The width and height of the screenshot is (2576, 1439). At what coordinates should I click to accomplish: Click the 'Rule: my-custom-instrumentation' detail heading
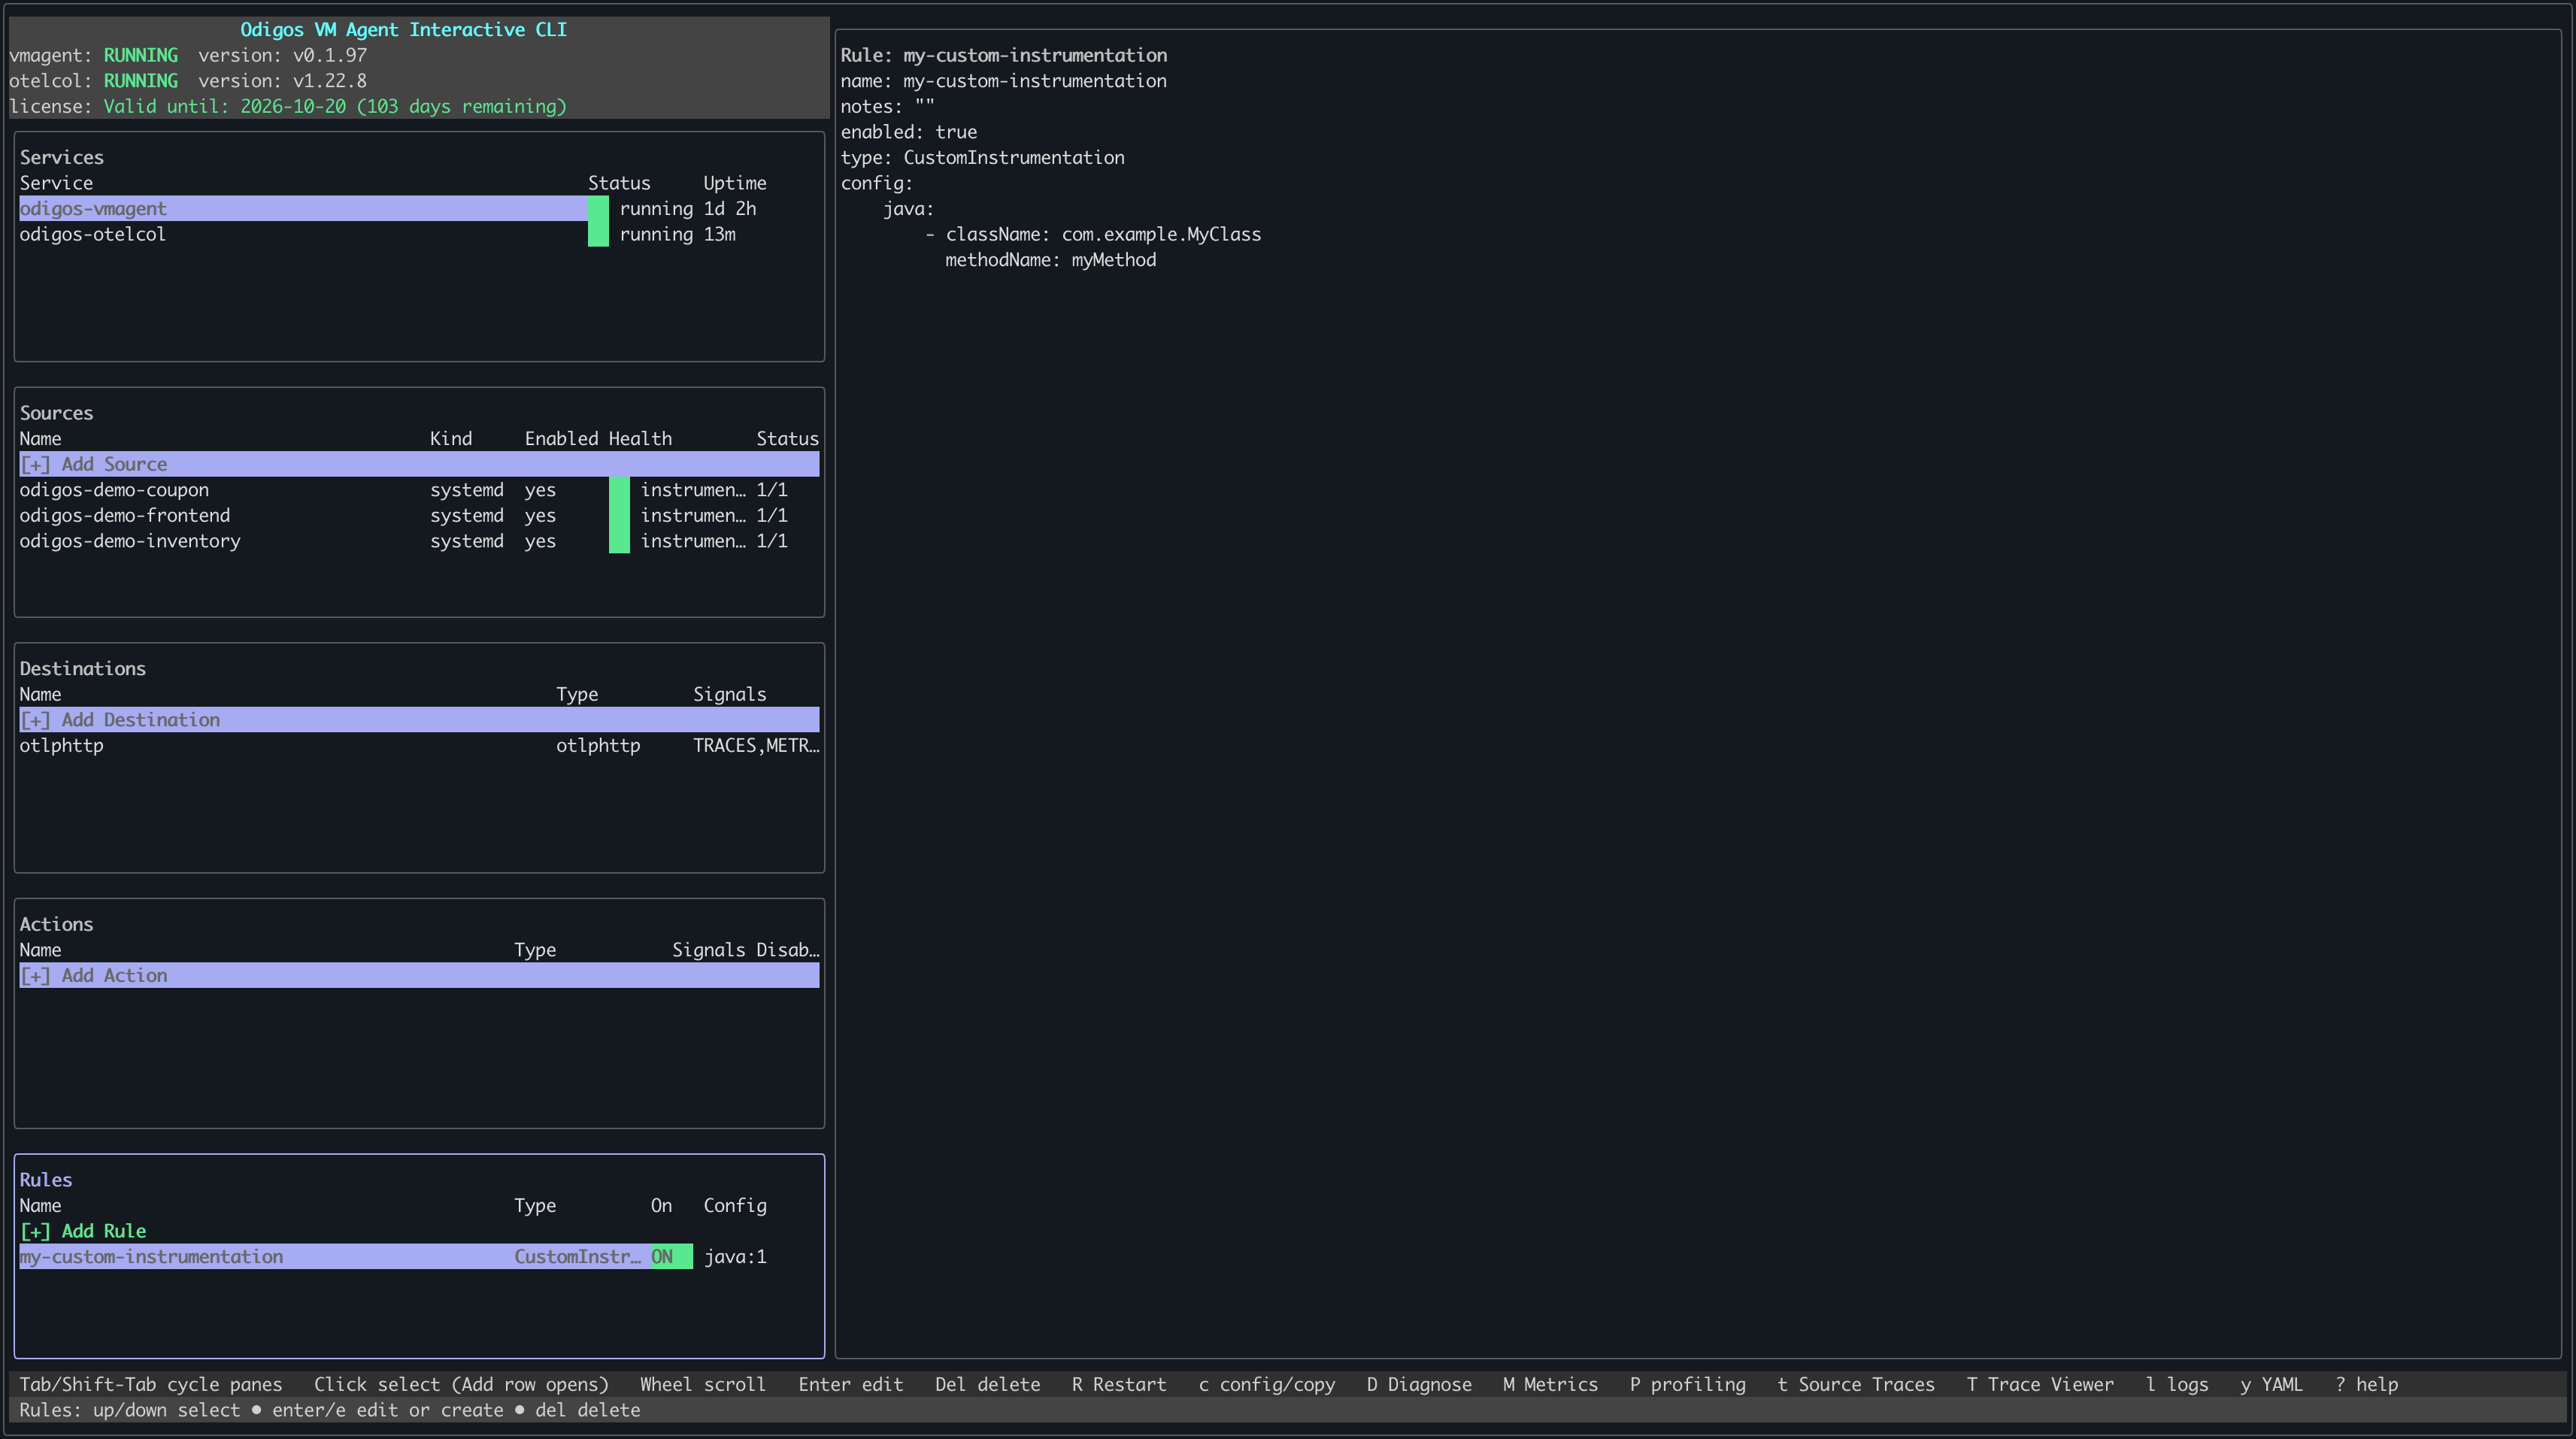[1003, 56]
